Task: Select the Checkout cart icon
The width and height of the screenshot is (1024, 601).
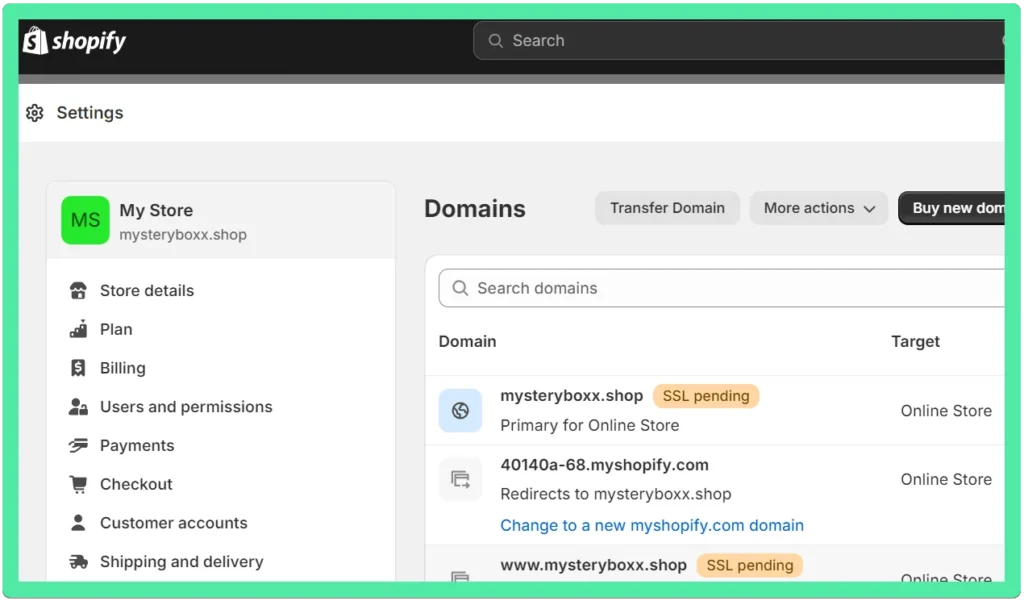Action: point(78,484)
